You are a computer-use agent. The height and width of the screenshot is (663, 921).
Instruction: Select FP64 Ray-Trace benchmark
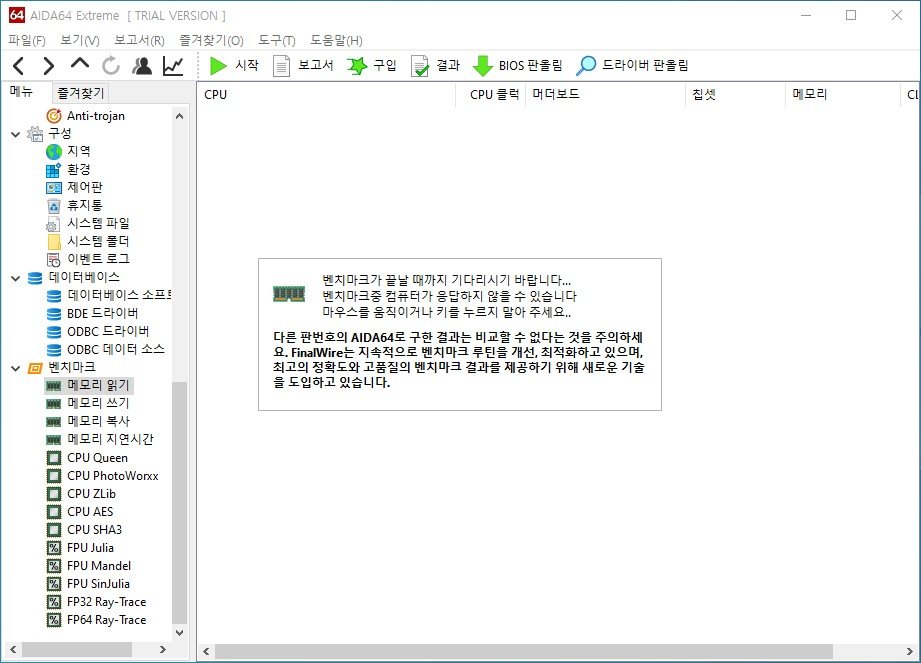[x=97, y=620]
